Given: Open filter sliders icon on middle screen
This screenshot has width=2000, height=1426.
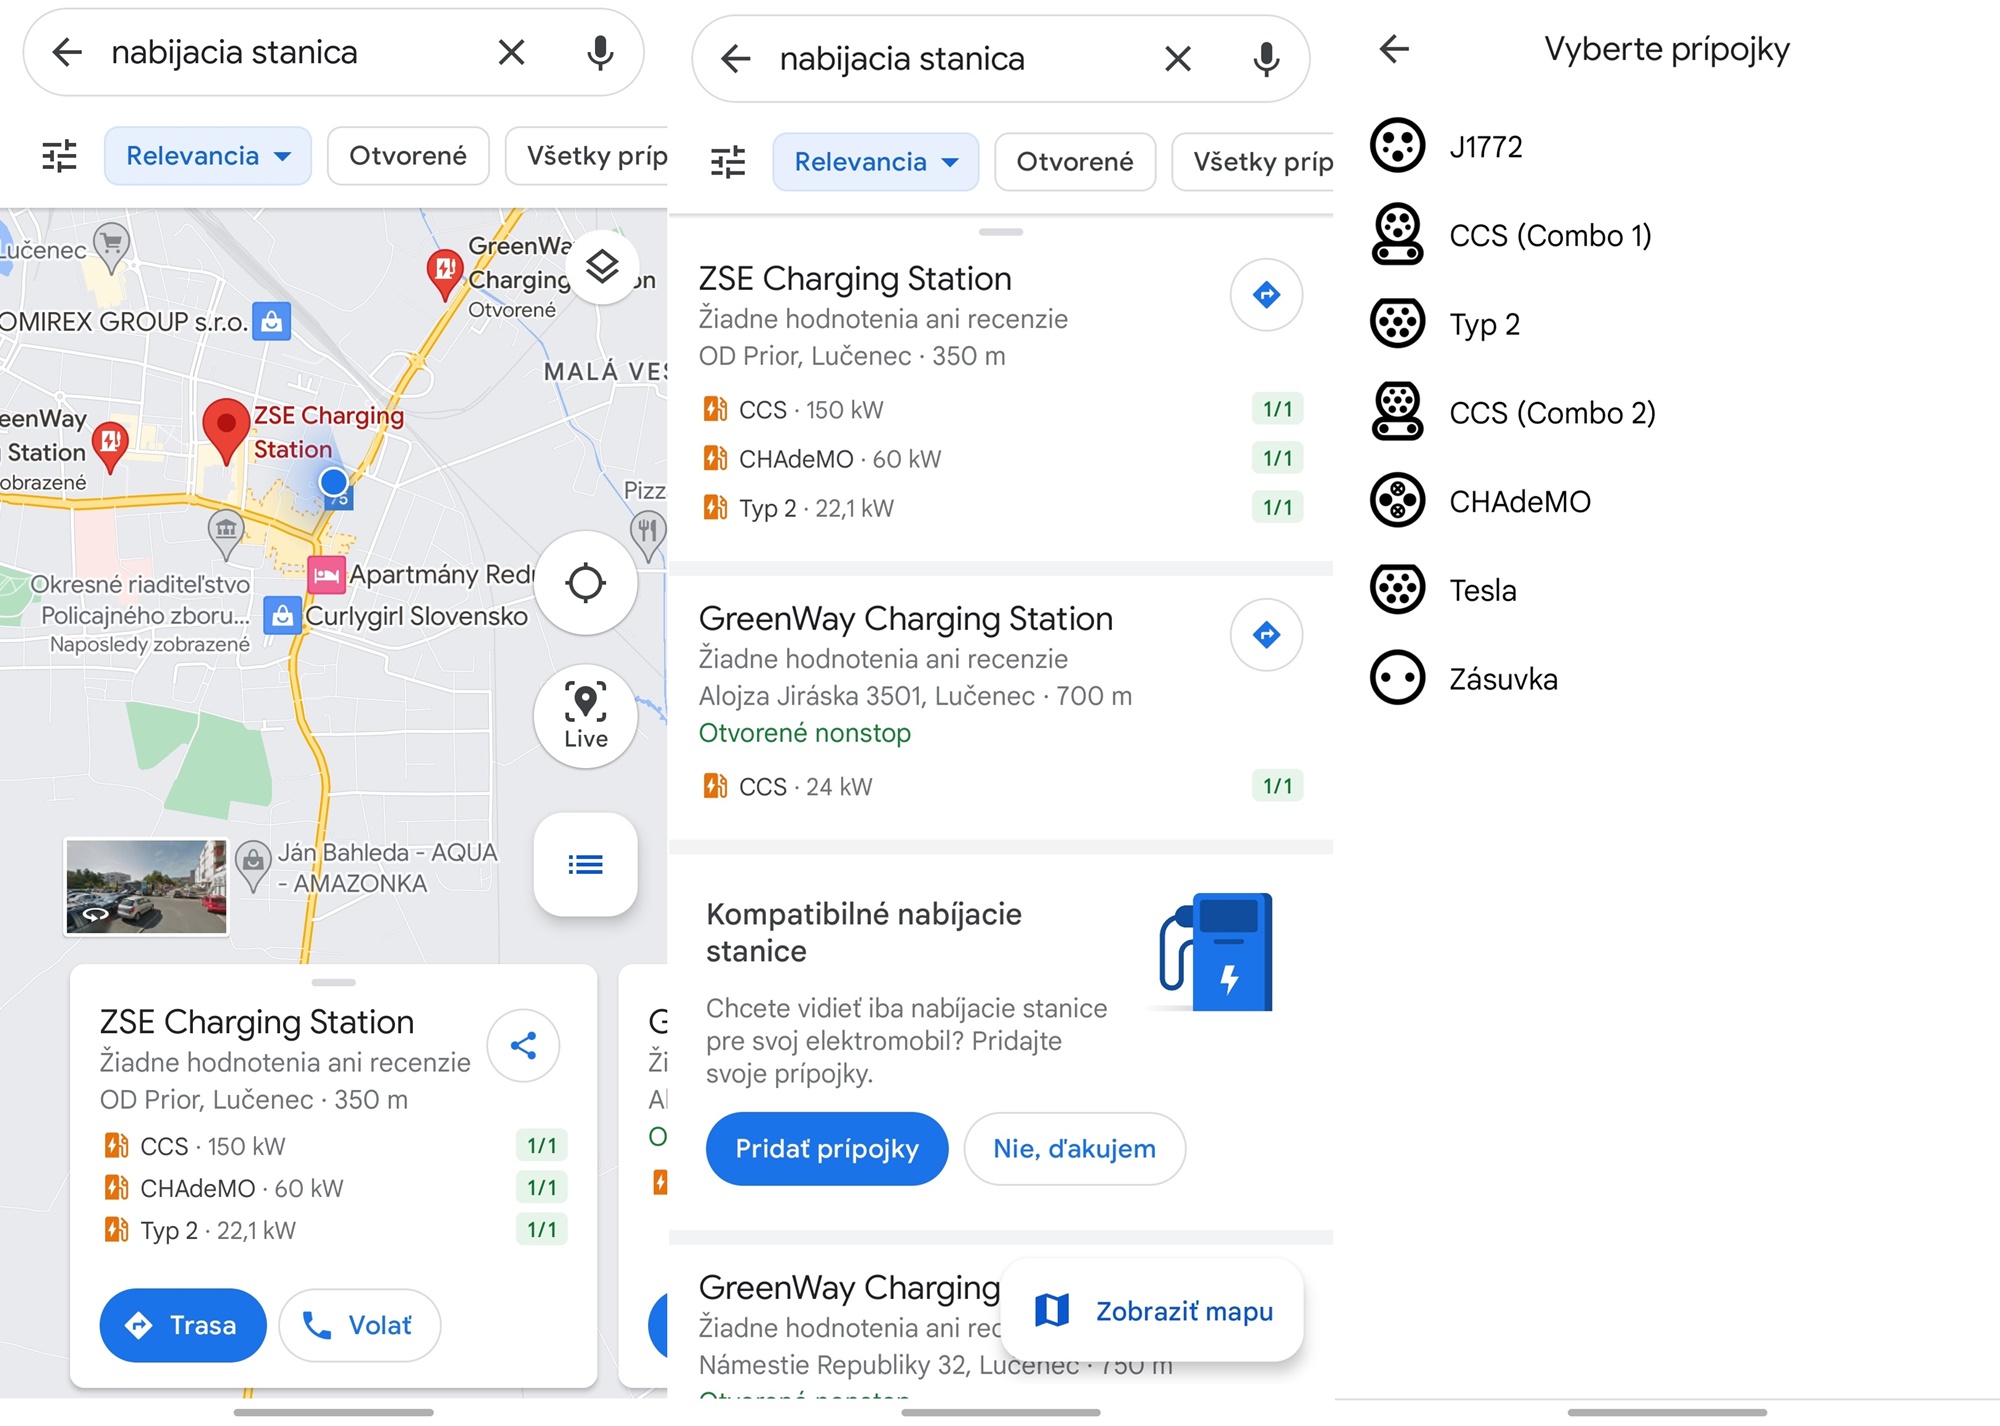Looking at the screenshot, I should tap(727, 162).
